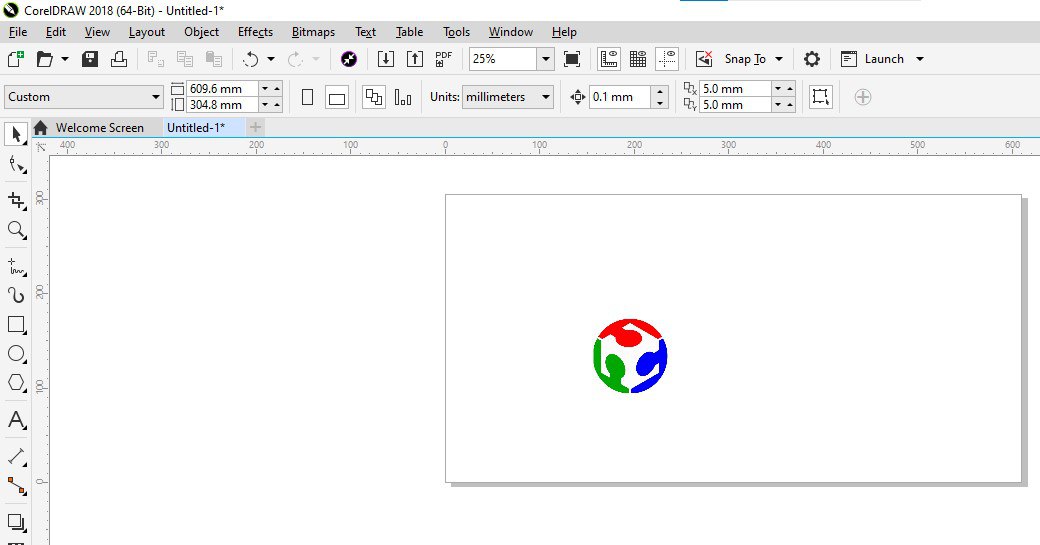Viewport: 1040px width, 545px height.
Task: Open the Units millimeters dropdown
Action: (546, 97)
